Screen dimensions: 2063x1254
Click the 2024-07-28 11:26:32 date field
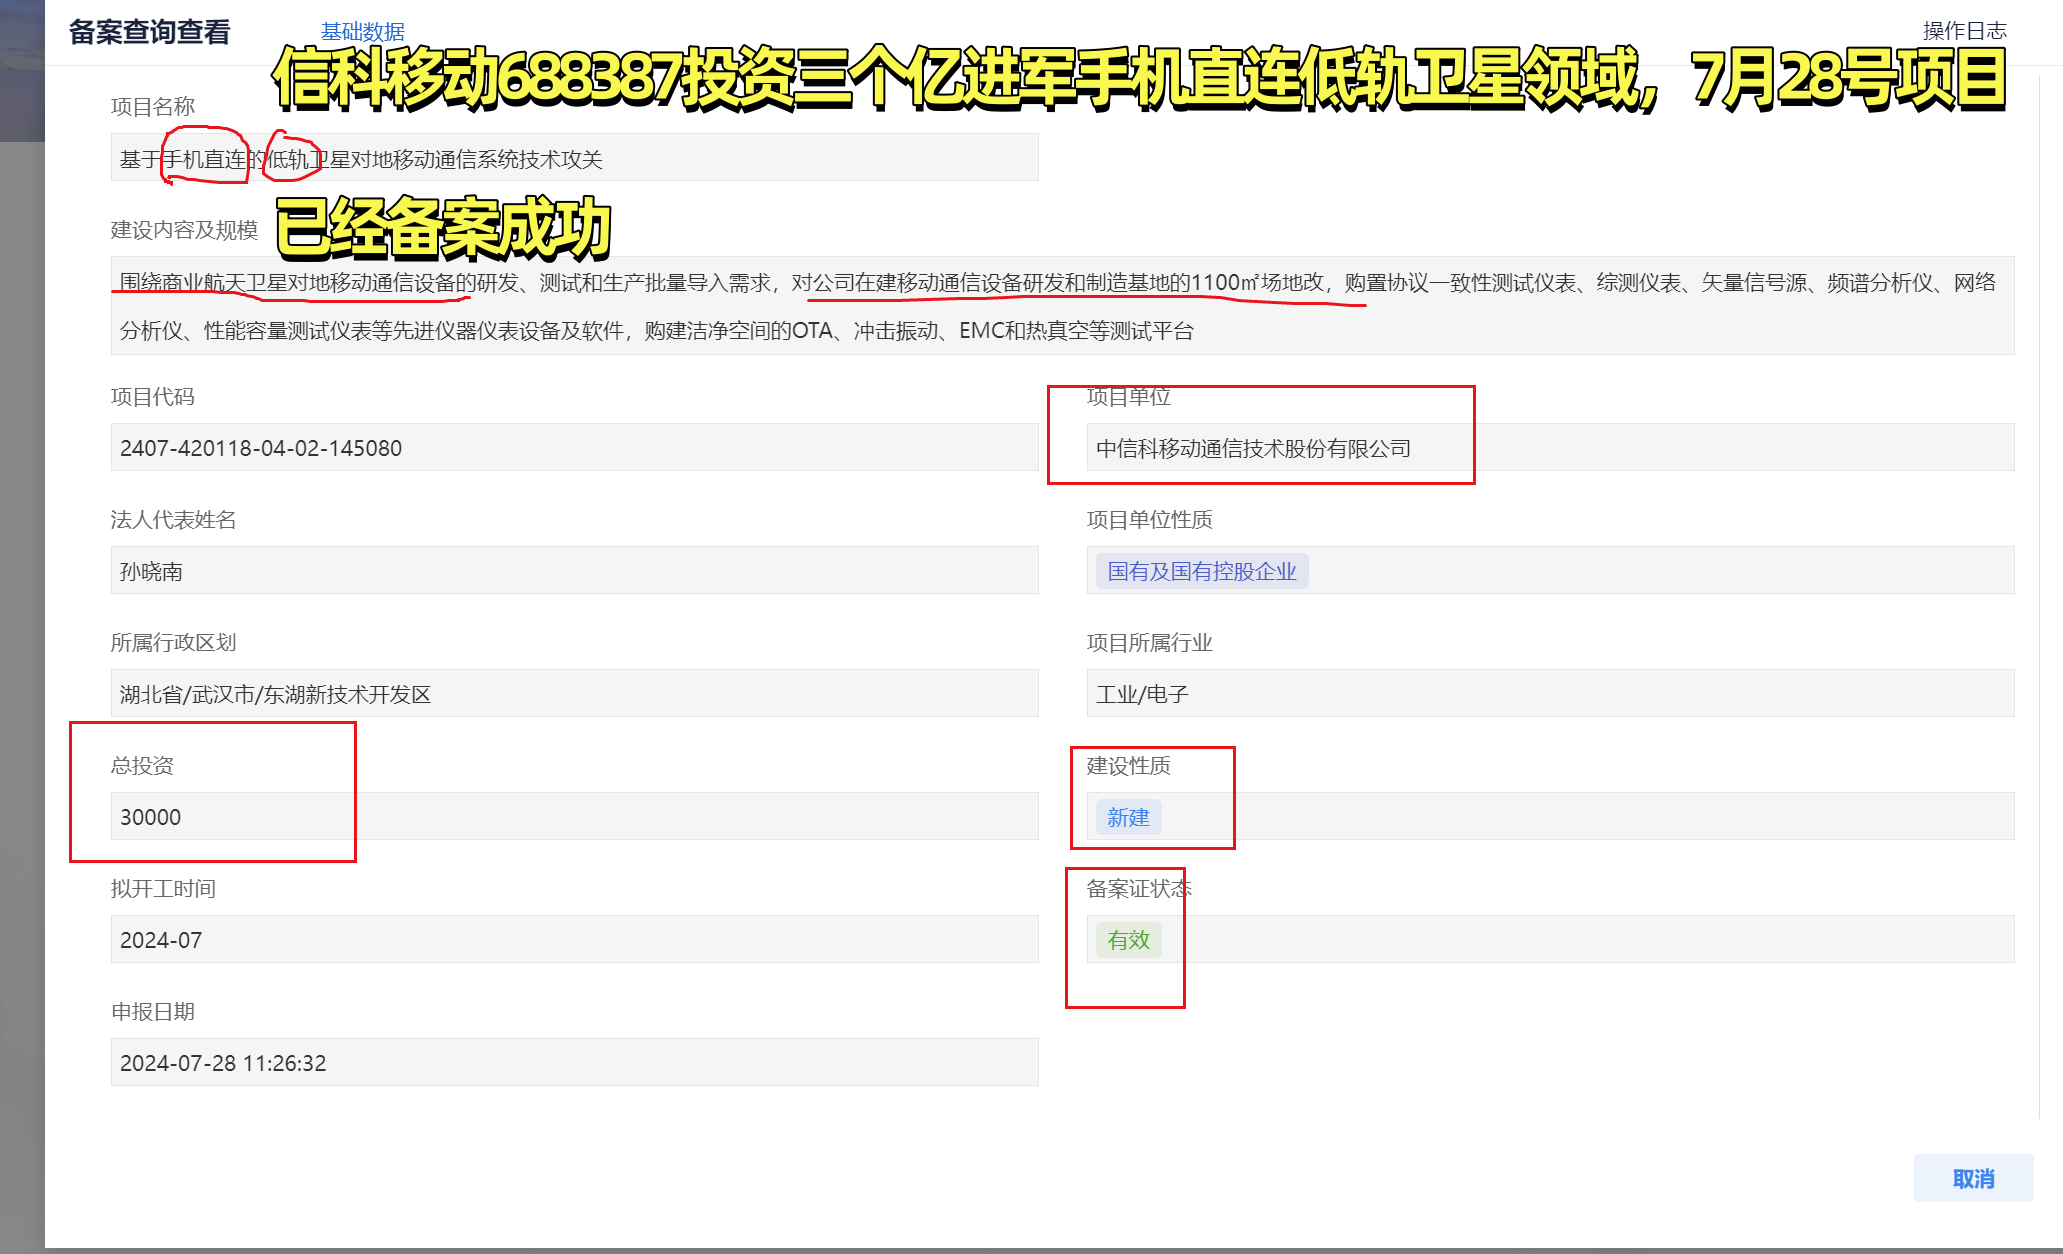click(x=574, y=1062)
